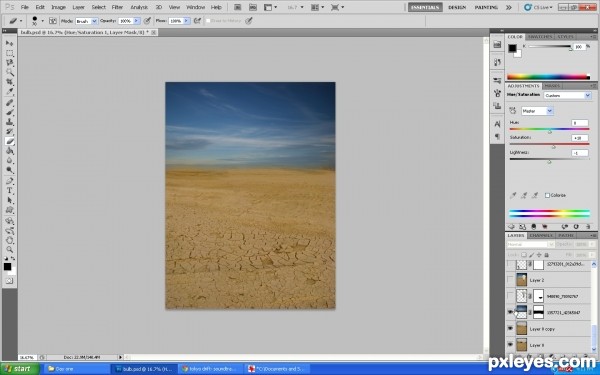The width and height of the screenshot is (600, 375).
Task: Open the File menu
Action: click(24, 7)
